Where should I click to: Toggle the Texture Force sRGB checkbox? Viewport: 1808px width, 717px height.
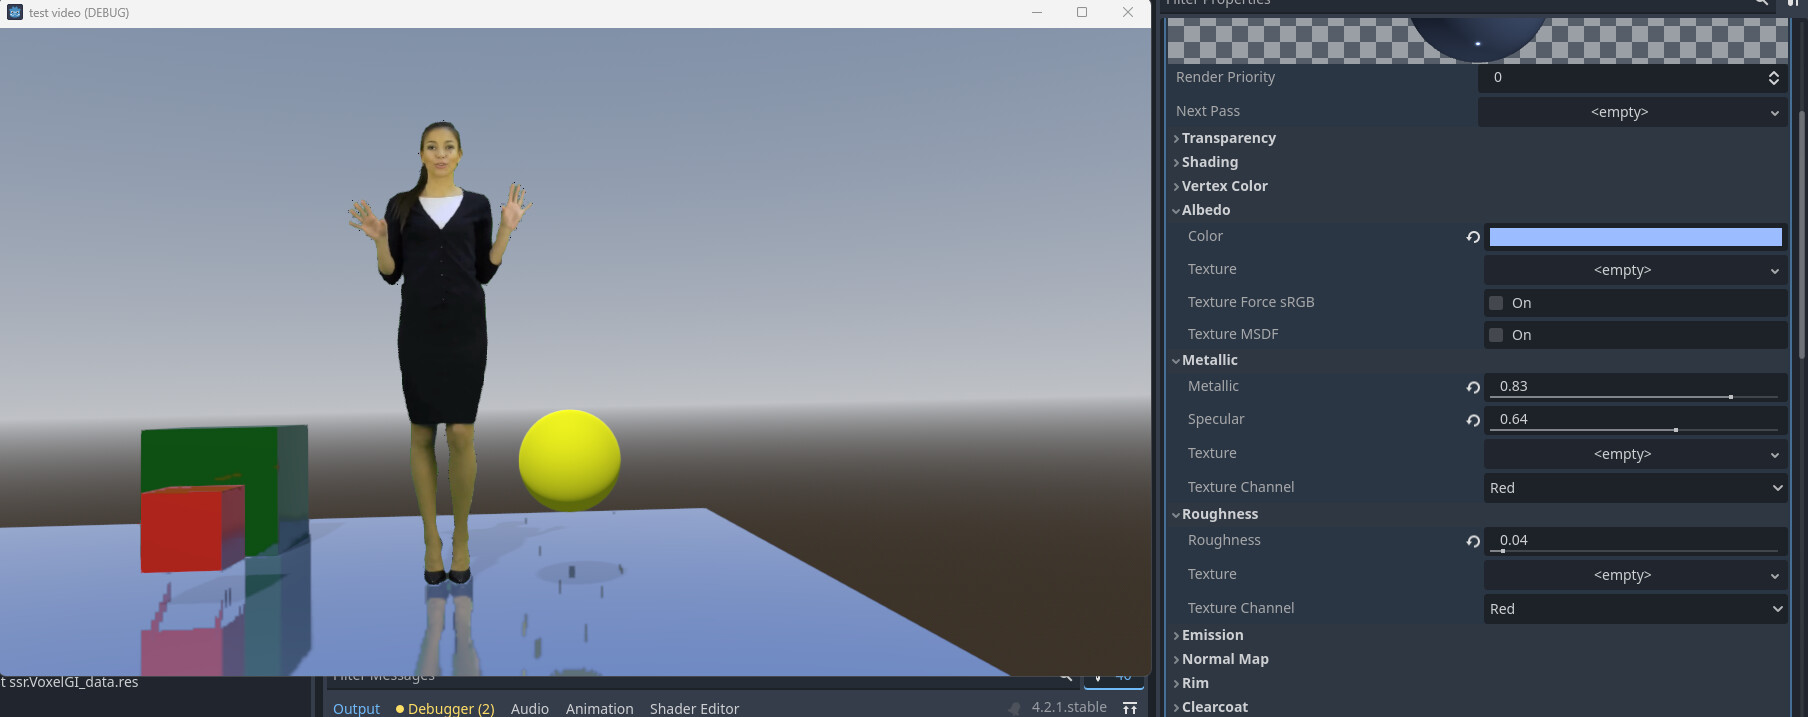coord(1496,303)
